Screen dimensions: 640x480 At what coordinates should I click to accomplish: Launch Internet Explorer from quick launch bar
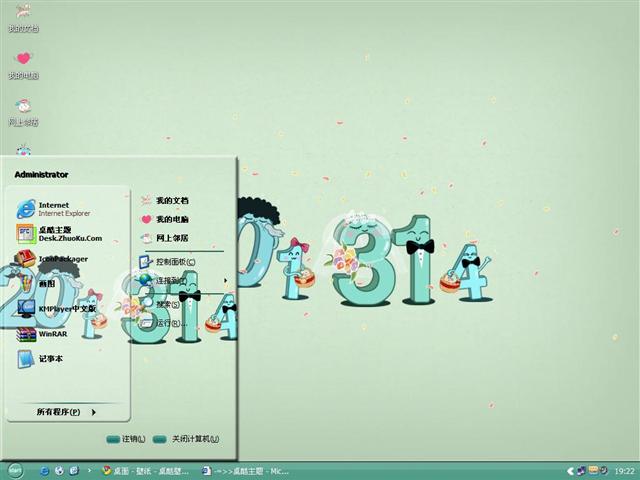tap(44, 471)
